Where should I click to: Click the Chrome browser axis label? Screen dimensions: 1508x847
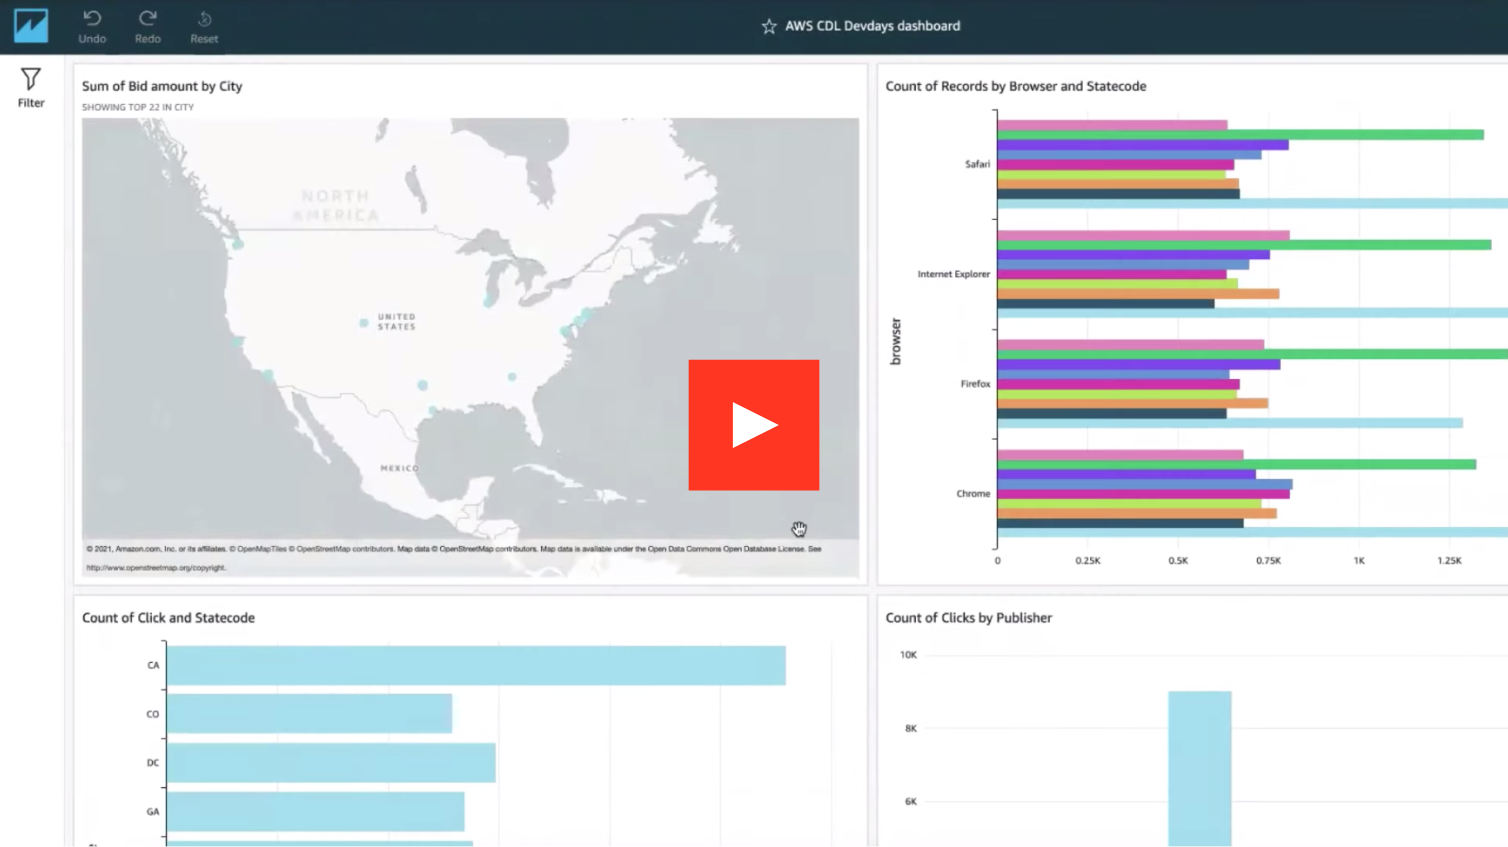click(973, 494)
